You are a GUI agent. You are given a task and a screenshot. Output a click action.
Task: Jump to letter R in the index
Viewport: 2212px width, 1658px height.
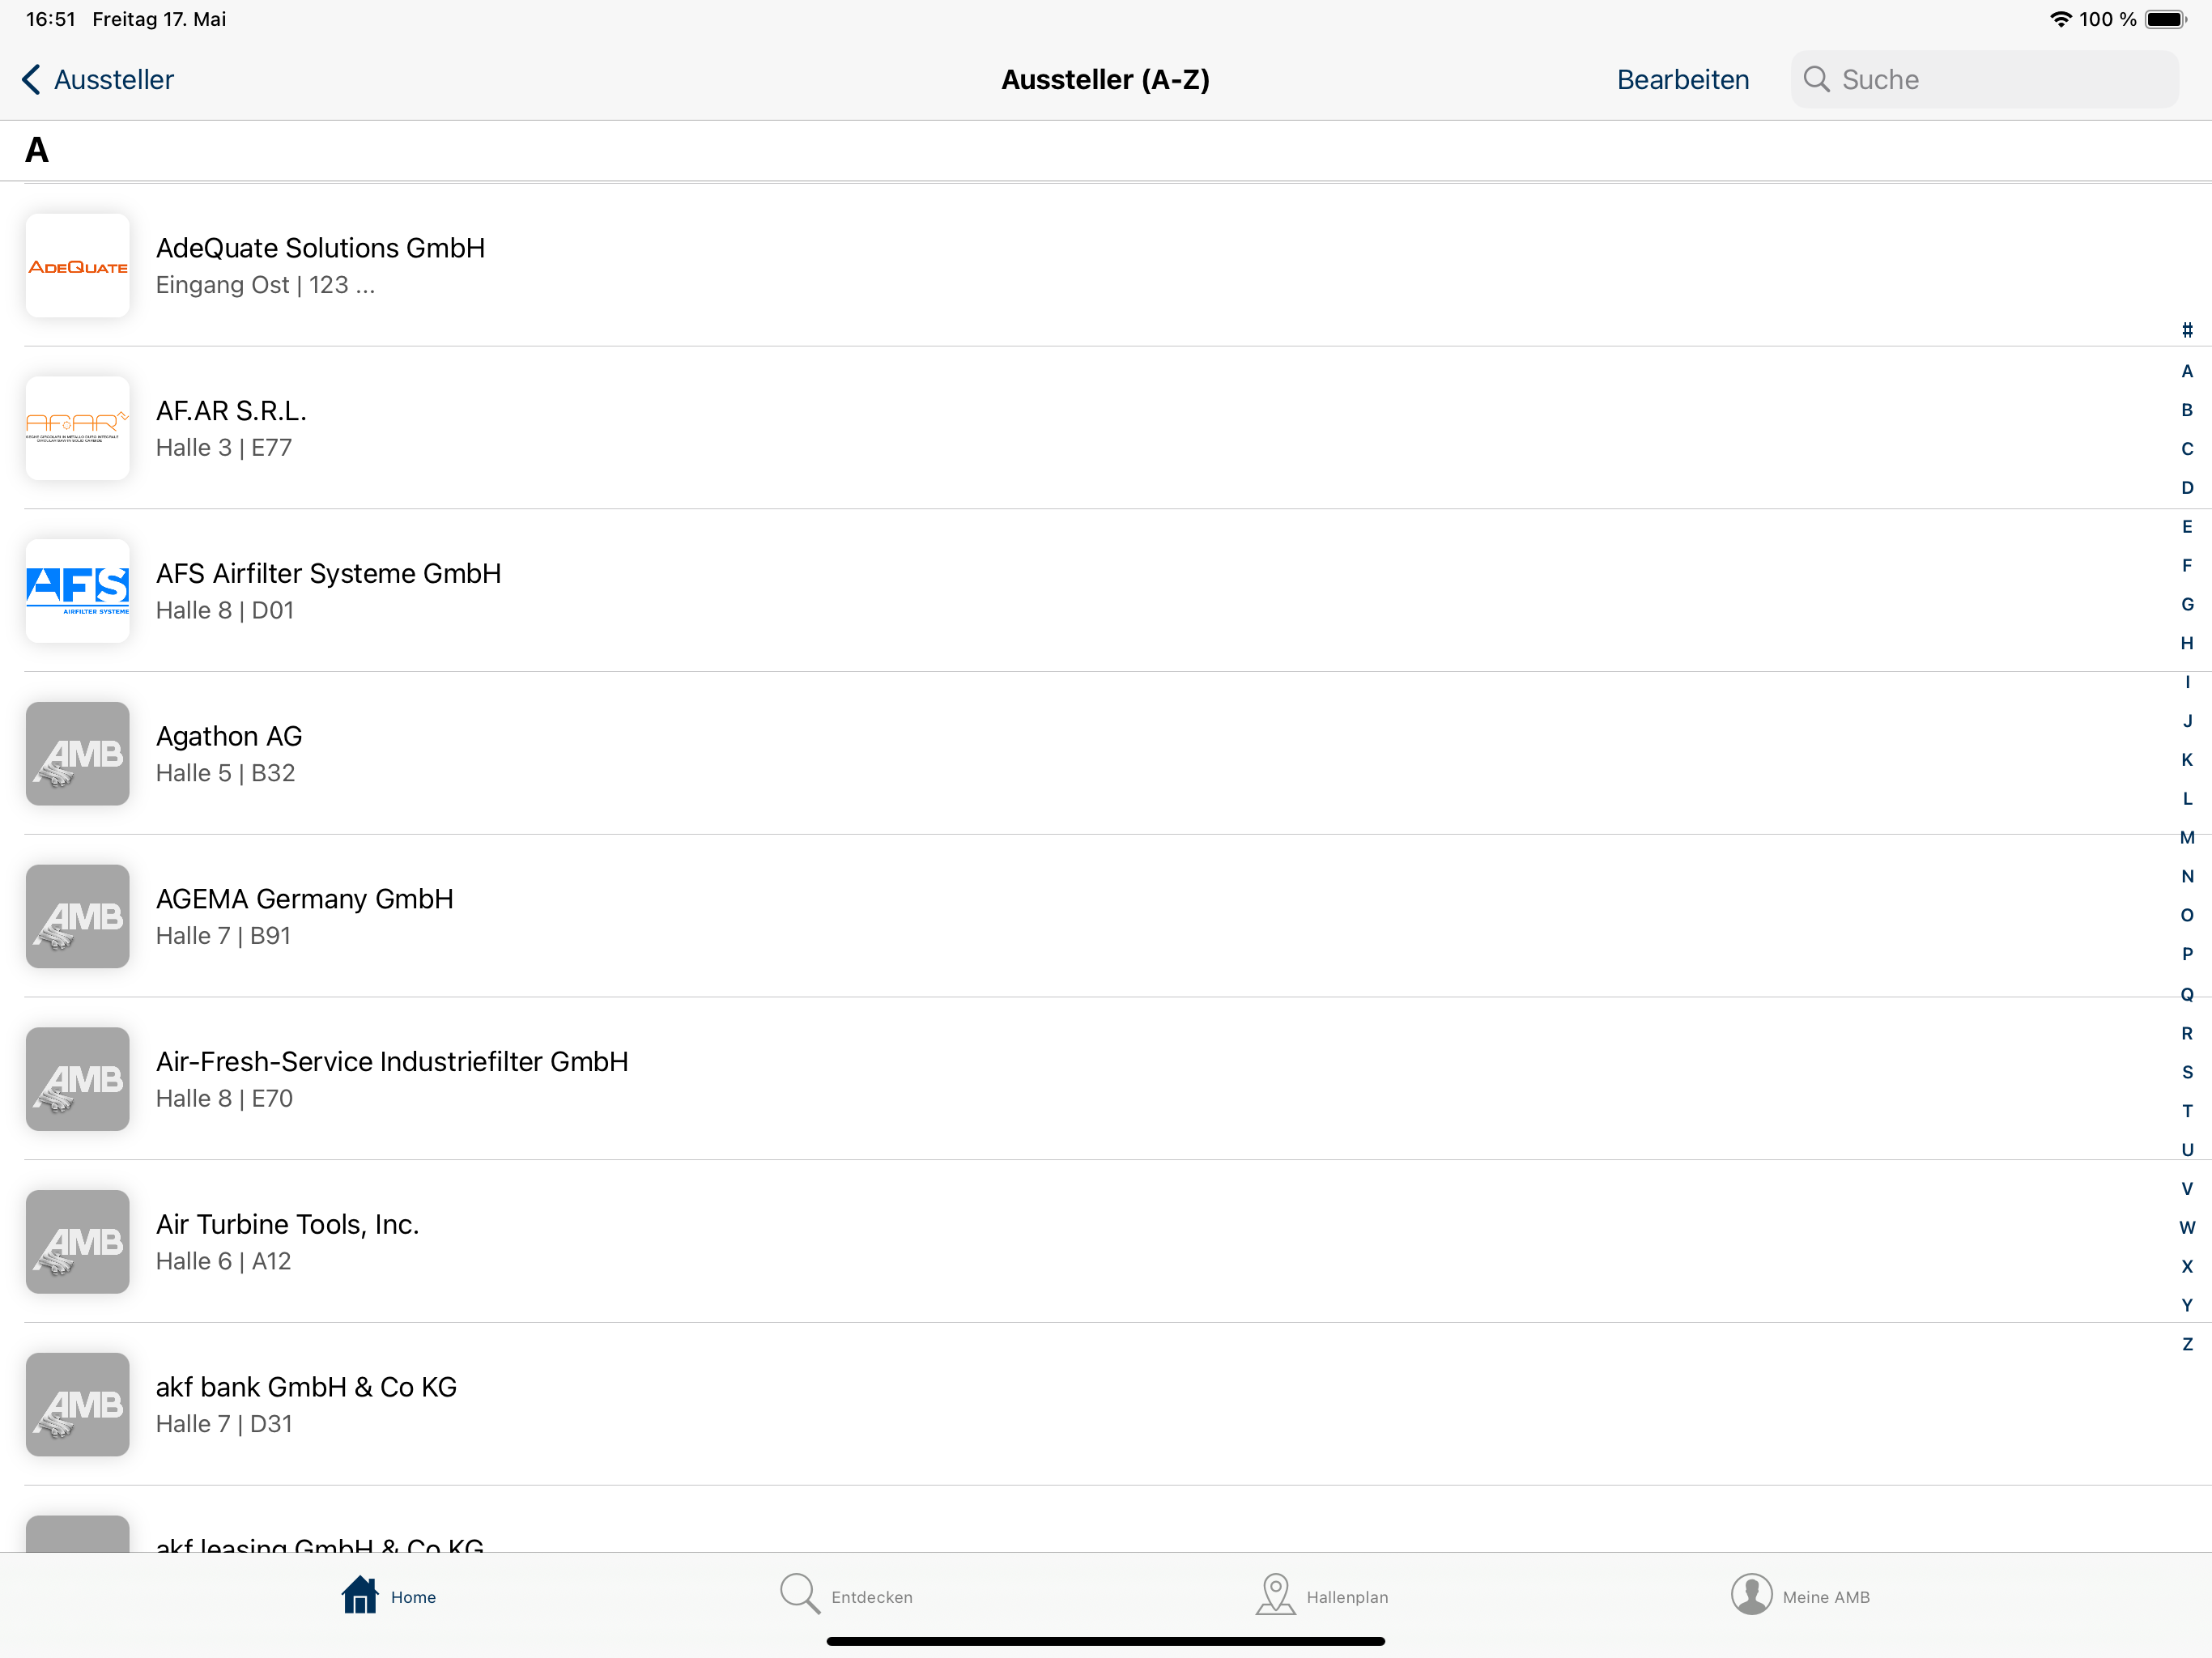(2187, 1034)
